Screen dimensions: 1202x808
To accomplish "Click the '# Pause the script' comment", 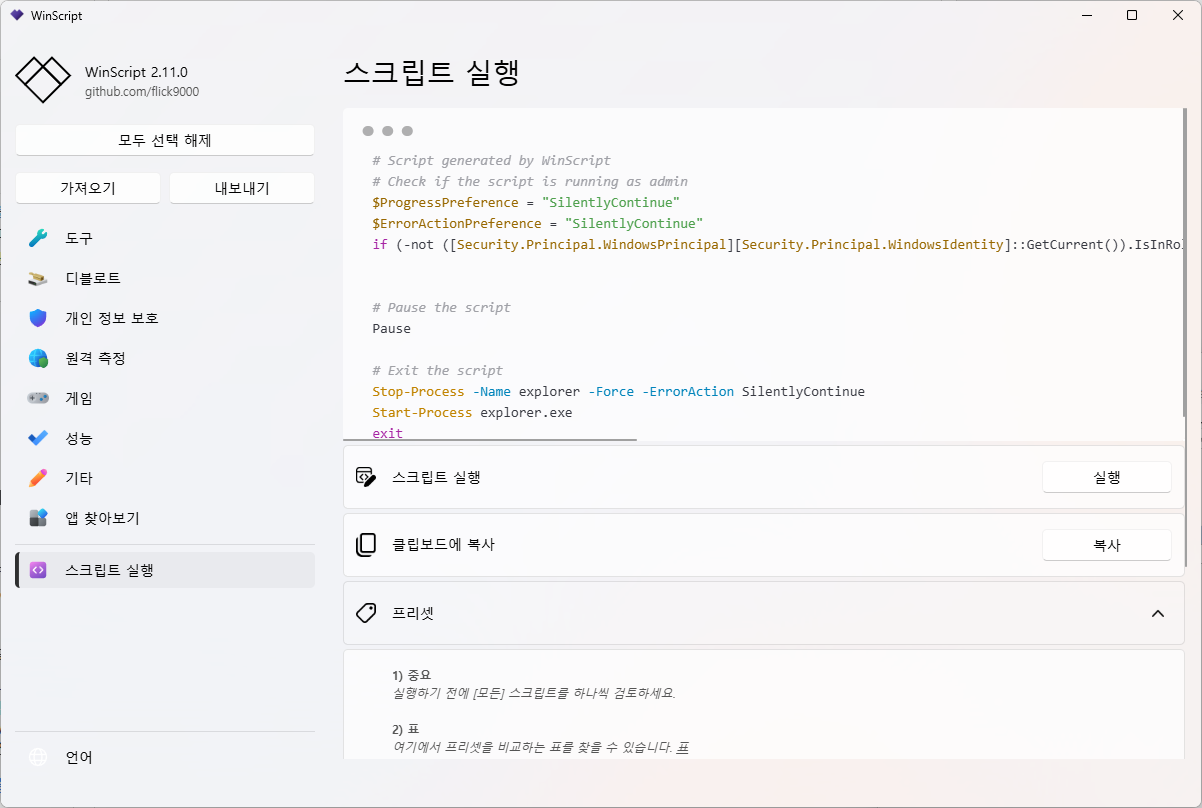I will click(441, 307).
